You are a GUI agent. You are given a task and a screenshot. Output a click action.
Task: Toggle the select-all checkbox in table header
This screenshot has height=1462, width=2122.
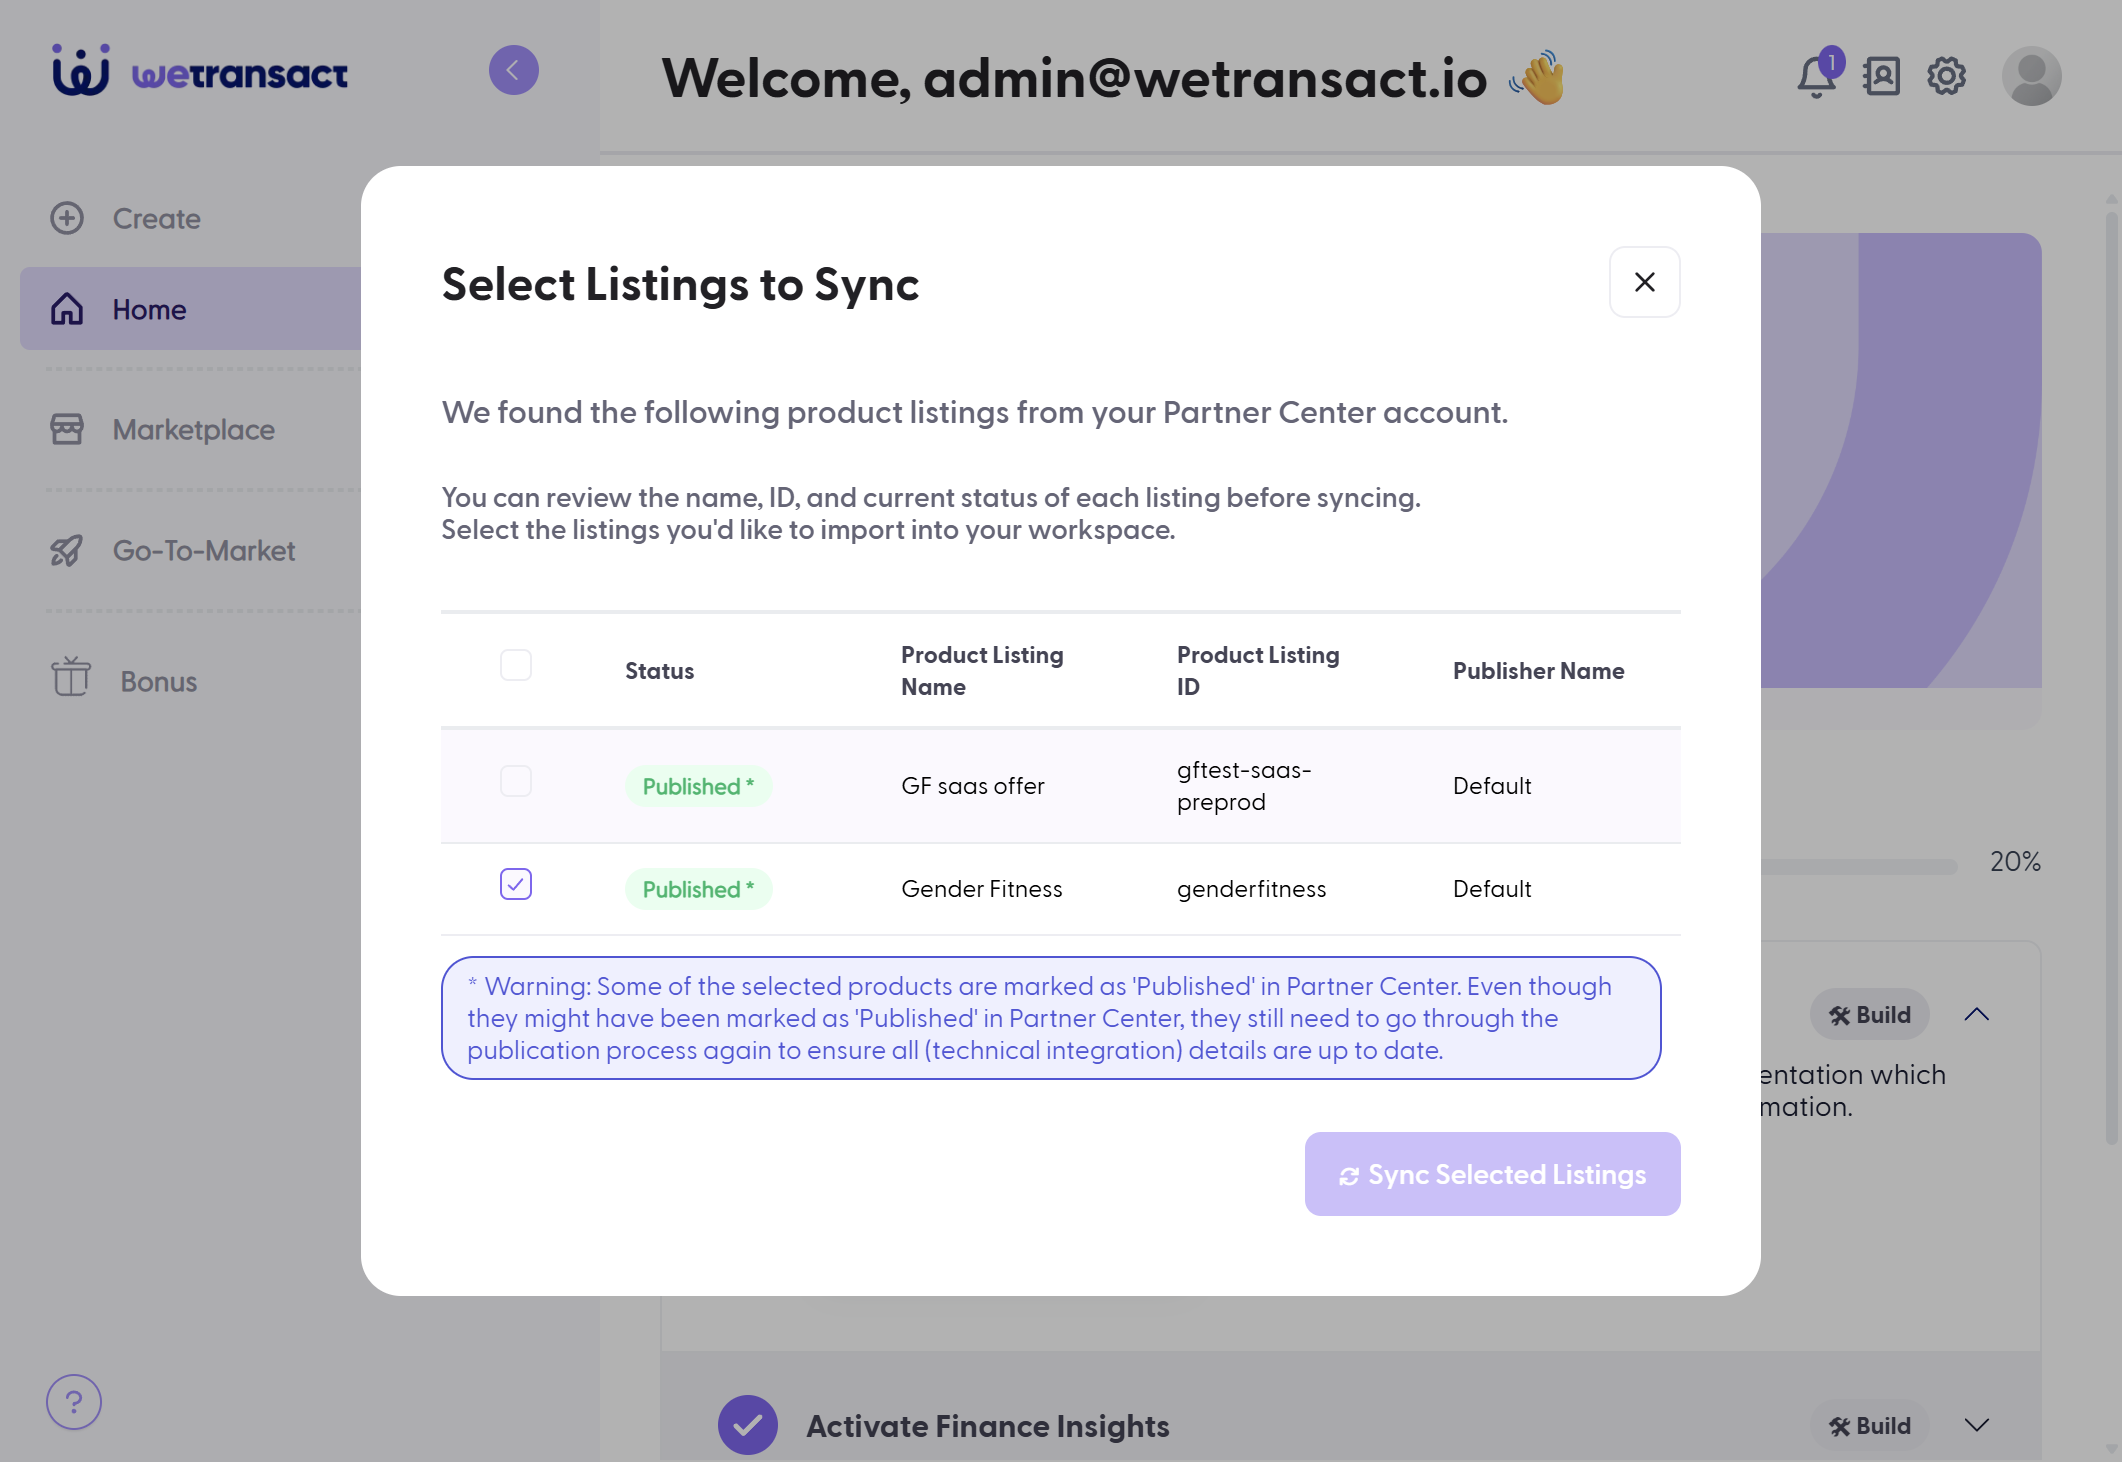(x=516, y=665)
